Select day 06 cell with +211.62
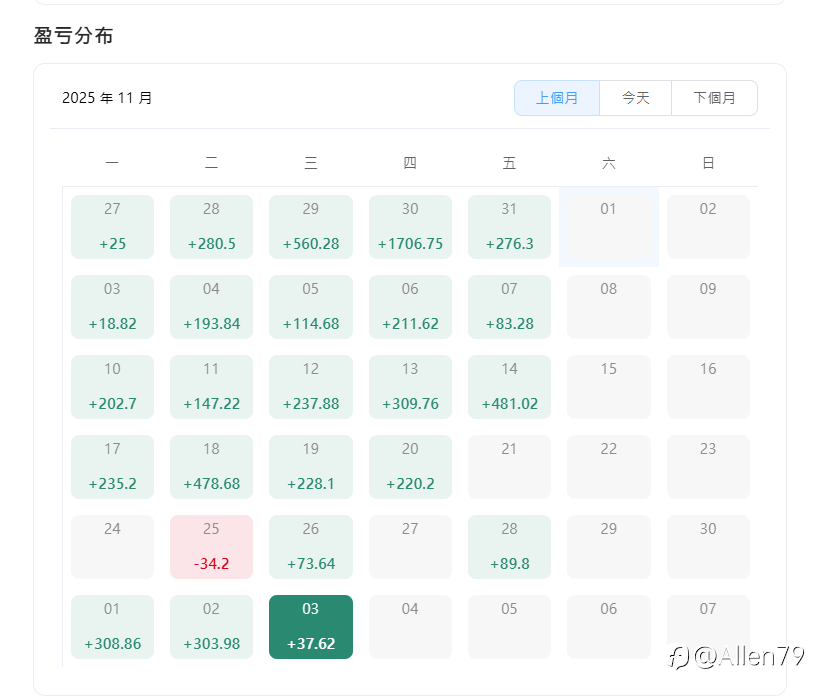 pos(410,307)
